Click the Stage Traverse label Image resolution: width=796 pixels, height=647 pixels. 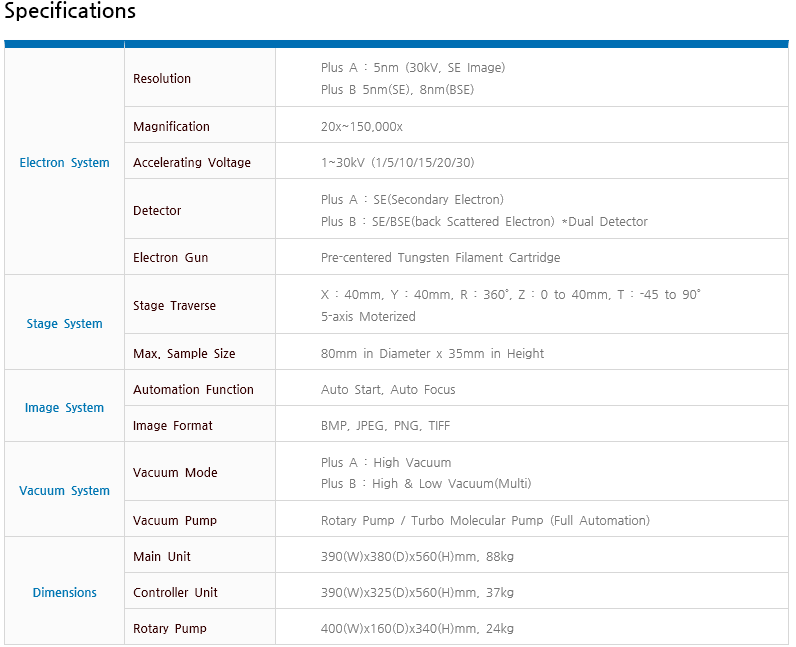click(174, 305)
